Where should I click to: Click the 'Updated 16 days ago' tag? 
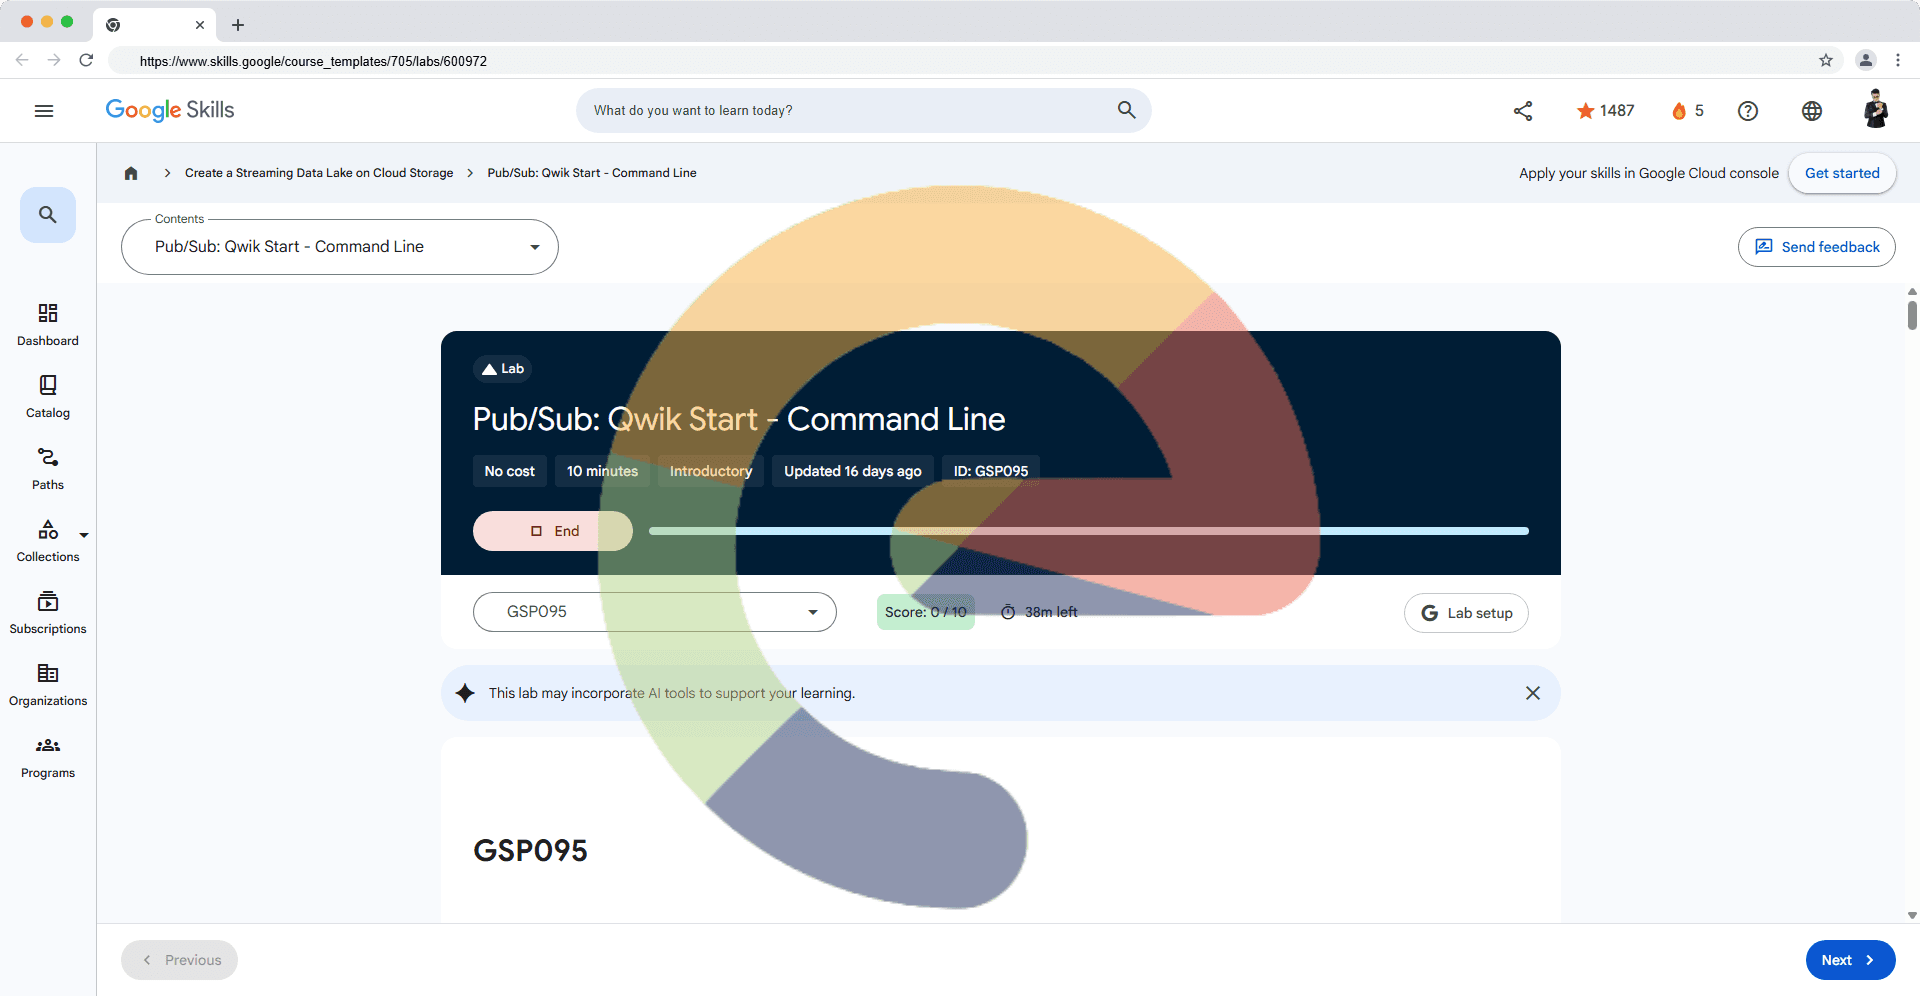pos(853,471)
